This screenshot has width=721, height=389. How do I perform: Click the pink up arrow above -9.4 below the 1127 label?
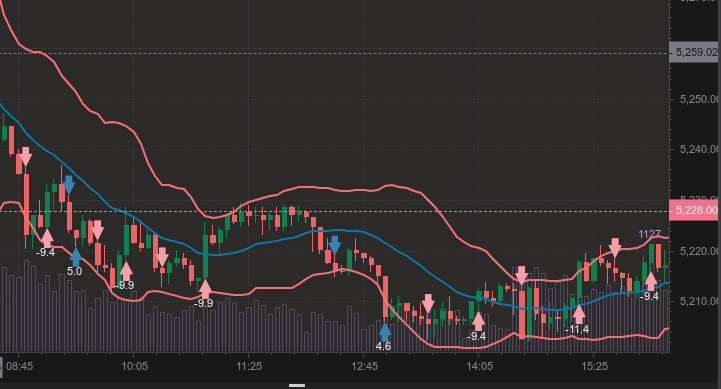tap(651, 281)
